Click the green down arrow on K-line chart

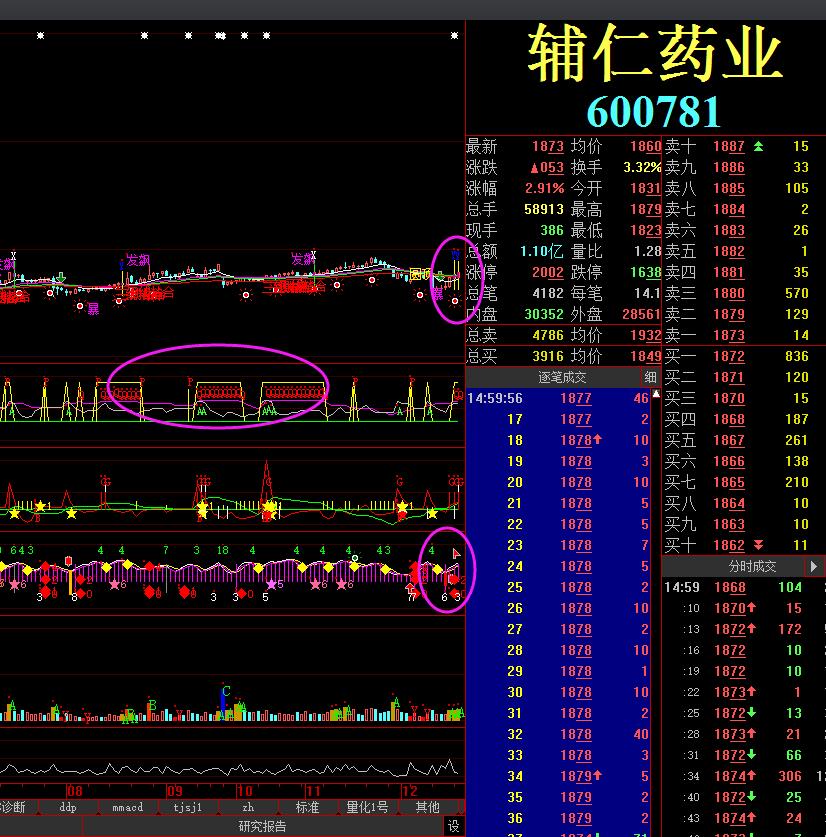tap(61, 277)
